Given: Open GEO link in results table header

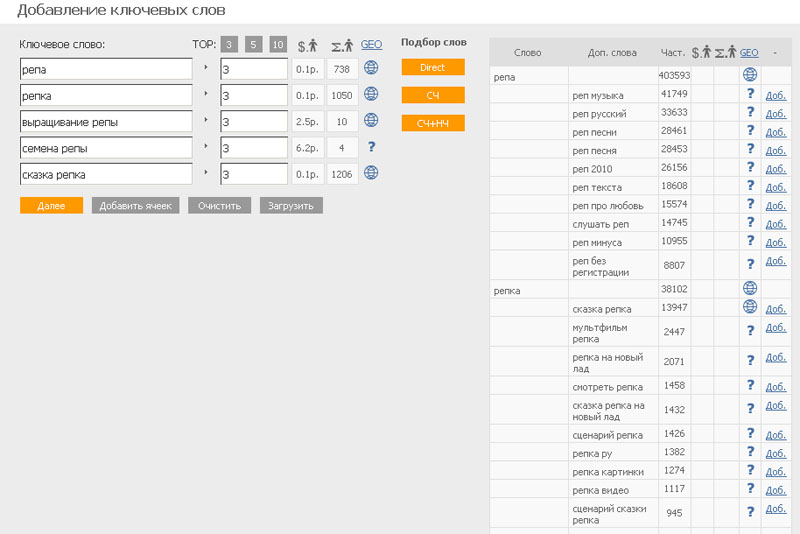Looking at the screenshot, I should (x=749, y=53).
